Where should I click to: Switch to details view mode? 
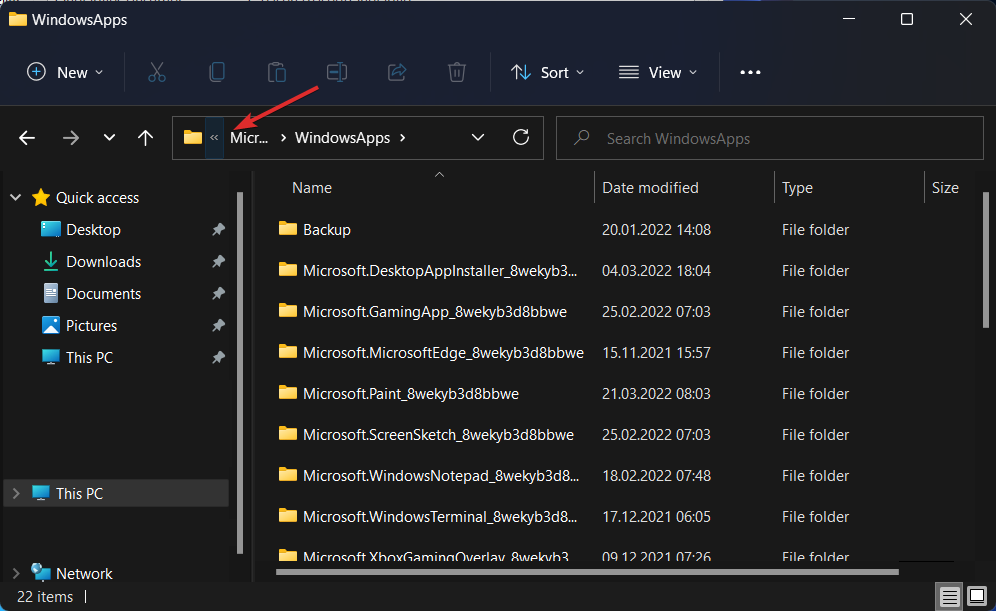click(948, 596)
